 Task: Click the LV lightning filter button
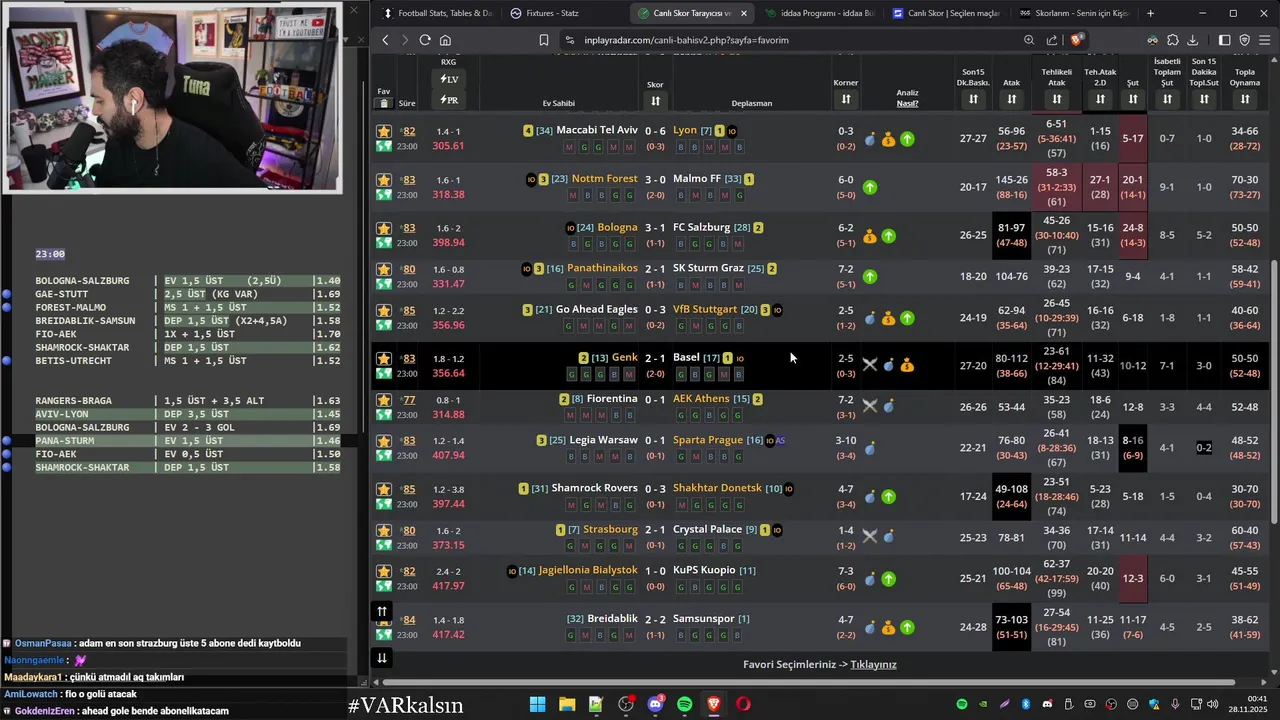(x=448, y=79)
